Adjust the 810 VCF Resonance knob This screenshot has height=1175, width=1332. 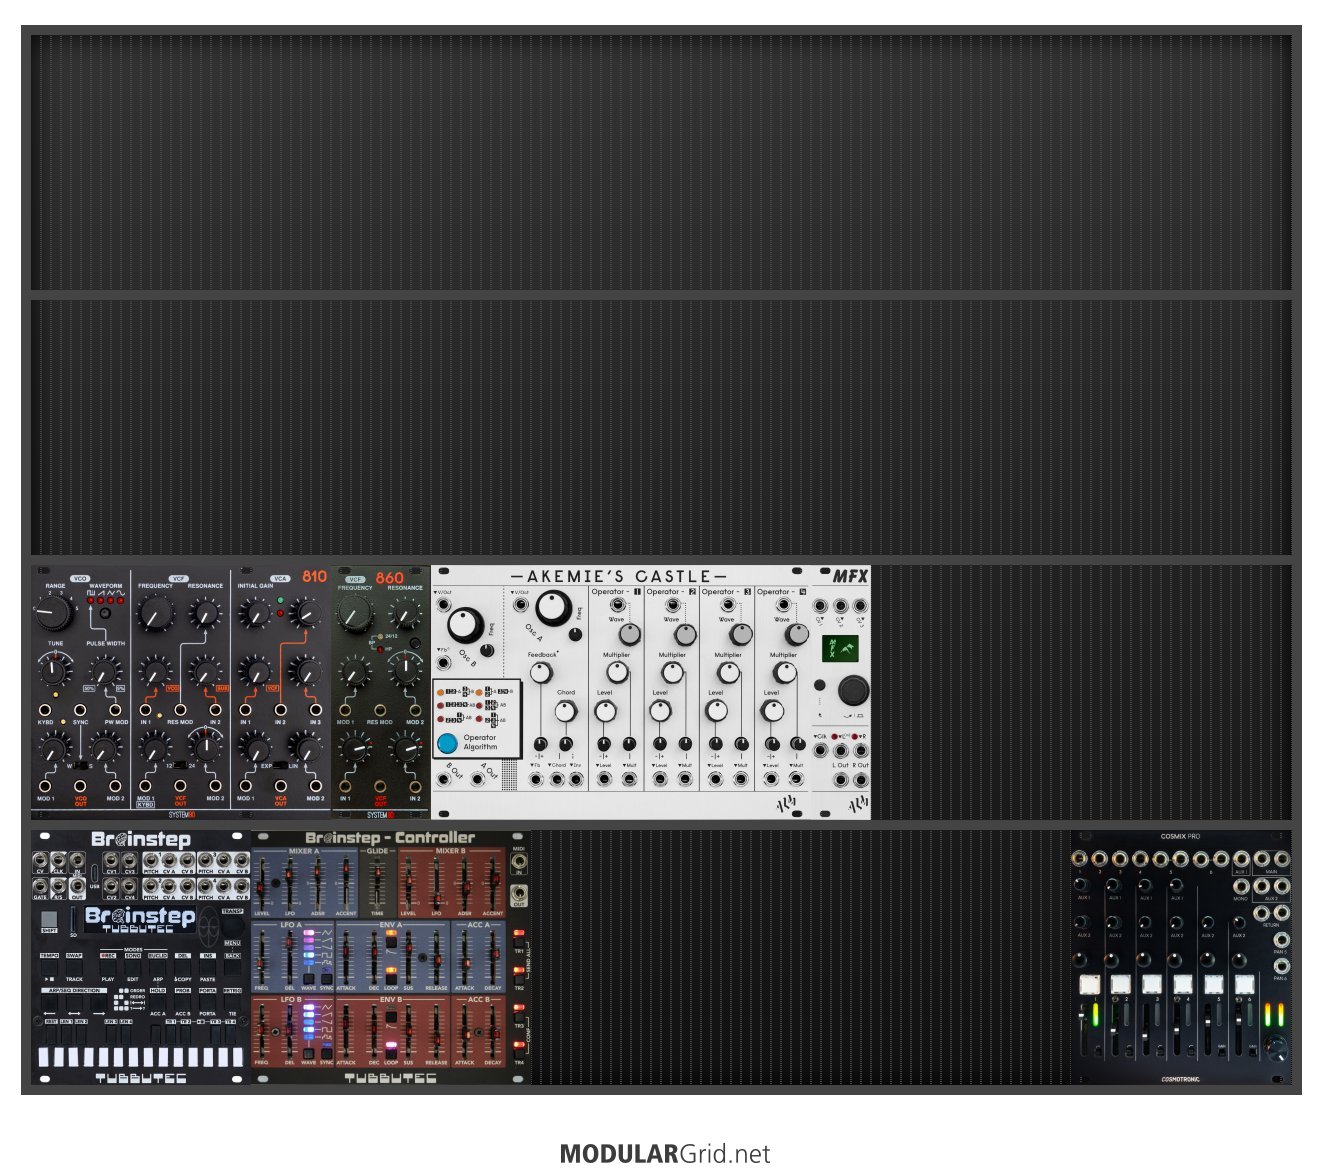(x=205, y=614)
